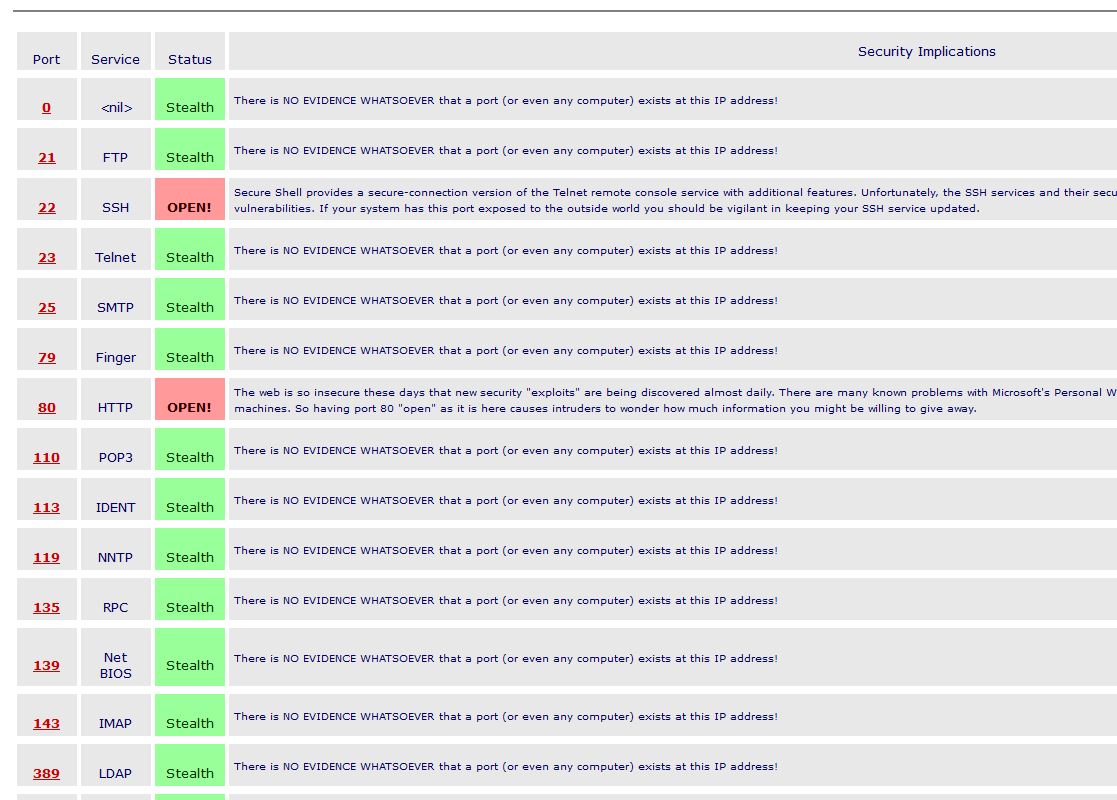Open the port 22 SSH link
This screenshot has width=1117, height=800.
click(x=47, y=208)
